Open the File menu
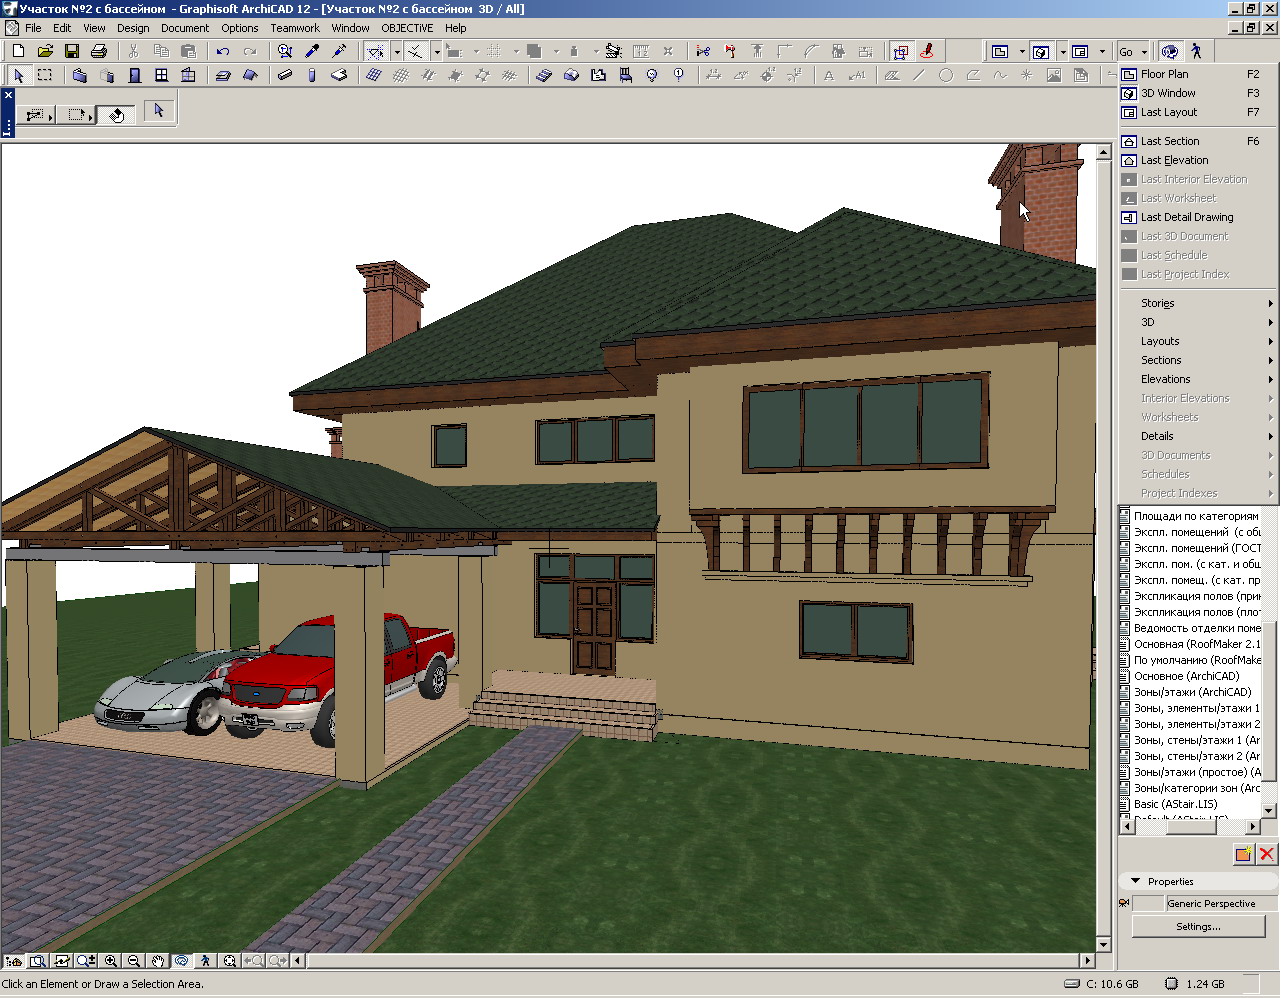This screenshot has height=998, width=1281. point(33,28)
